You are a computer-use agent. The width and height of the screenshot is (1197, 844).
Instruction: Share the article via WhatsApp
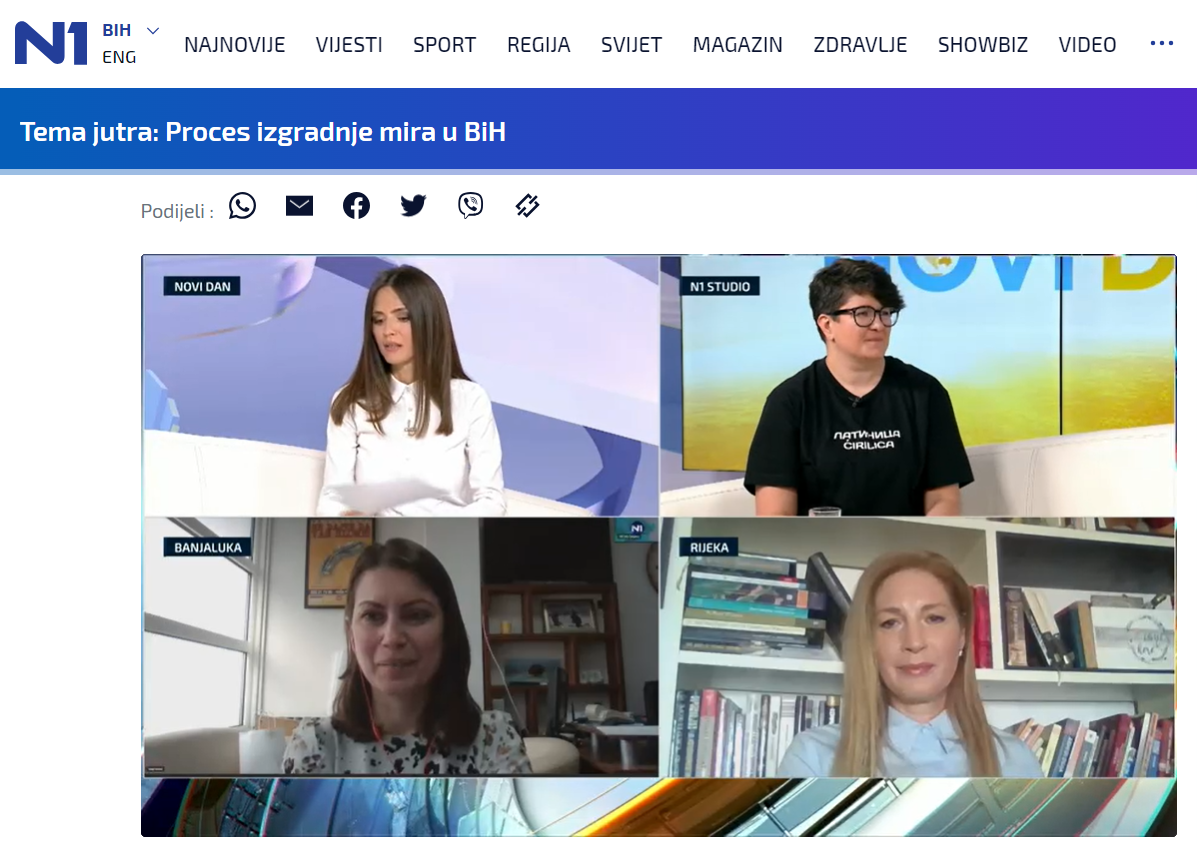(242, 206)
